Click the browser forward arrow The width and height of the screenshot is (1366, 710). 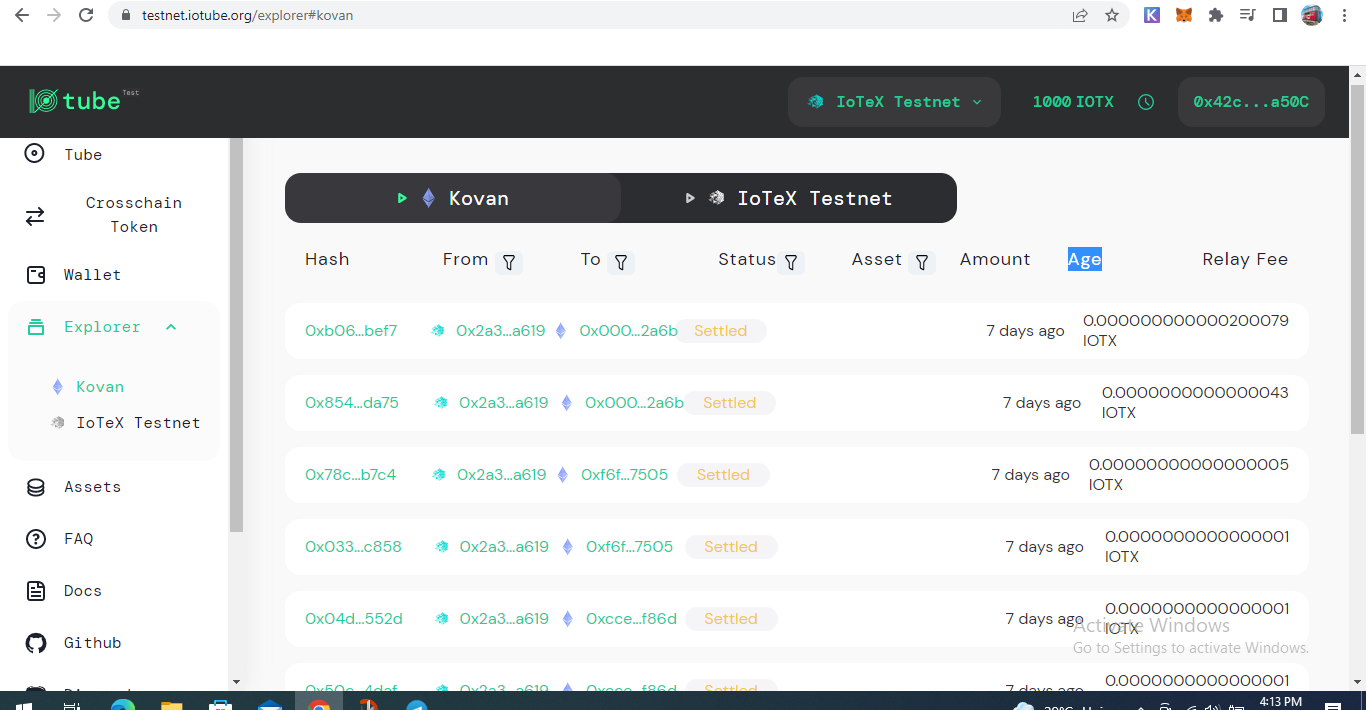pos(54,15)
